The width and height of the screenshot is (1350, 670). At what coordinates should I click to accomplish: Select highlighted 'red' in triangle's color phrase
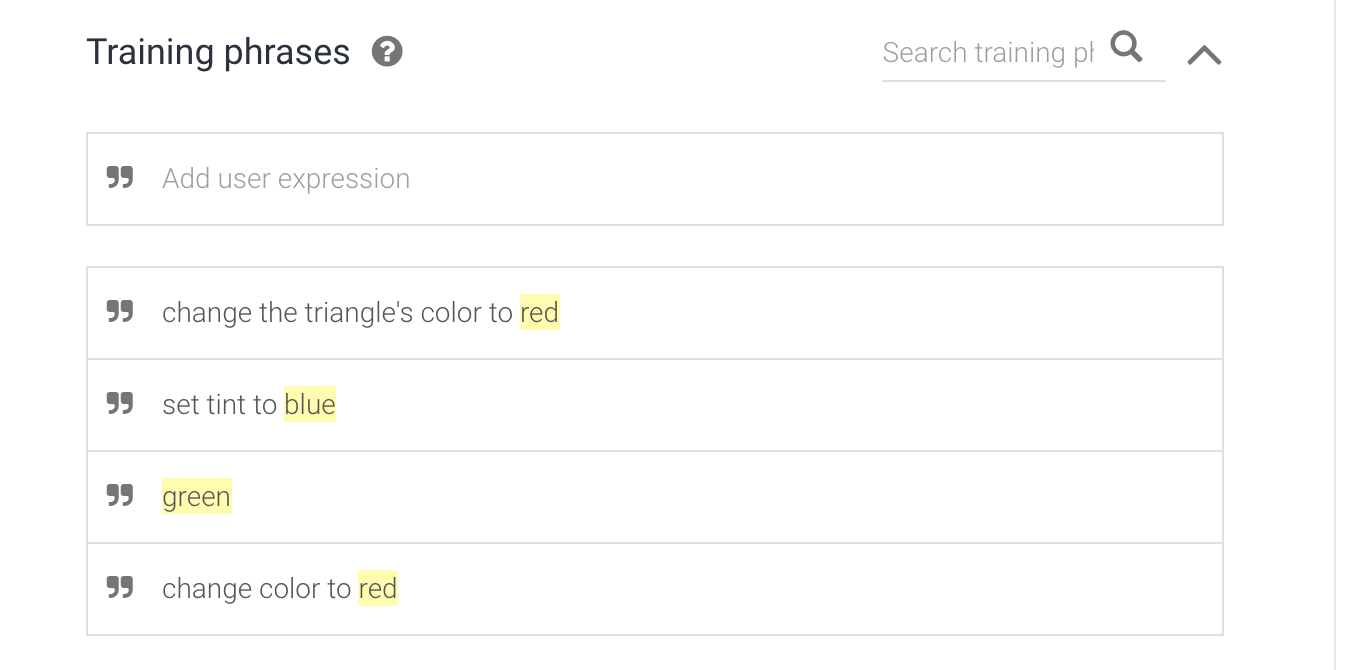[539, 313]
